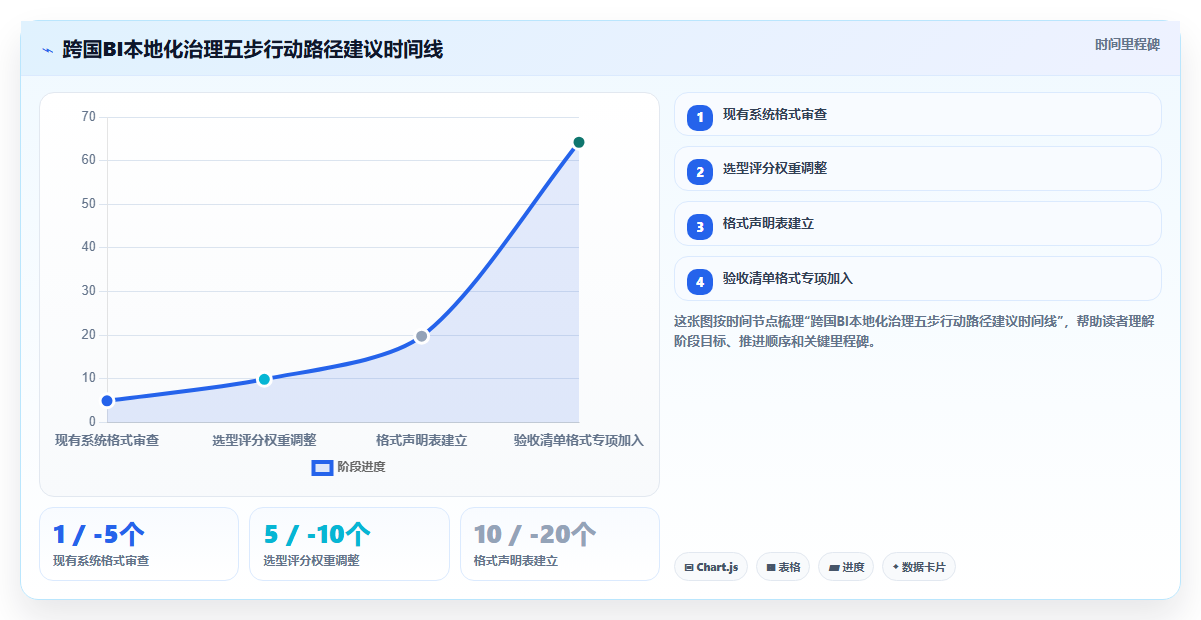Click x-axis label 格式声明表建立
Screen dimensions: 1201x620
(x=422, y=440)
